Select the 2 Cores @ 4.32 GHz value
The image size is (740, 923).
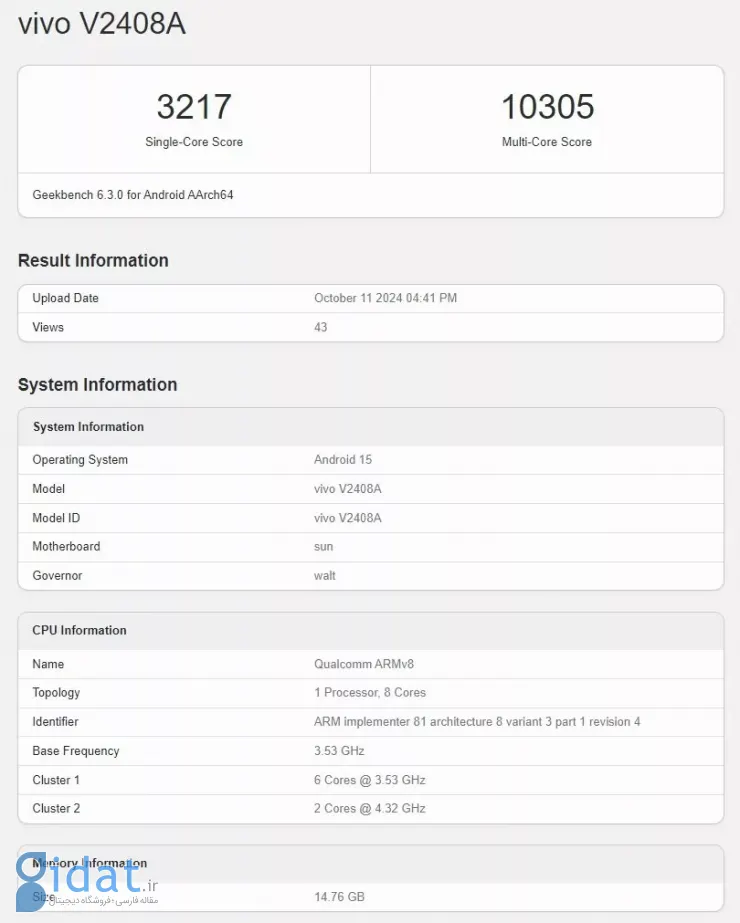point(370,809)
